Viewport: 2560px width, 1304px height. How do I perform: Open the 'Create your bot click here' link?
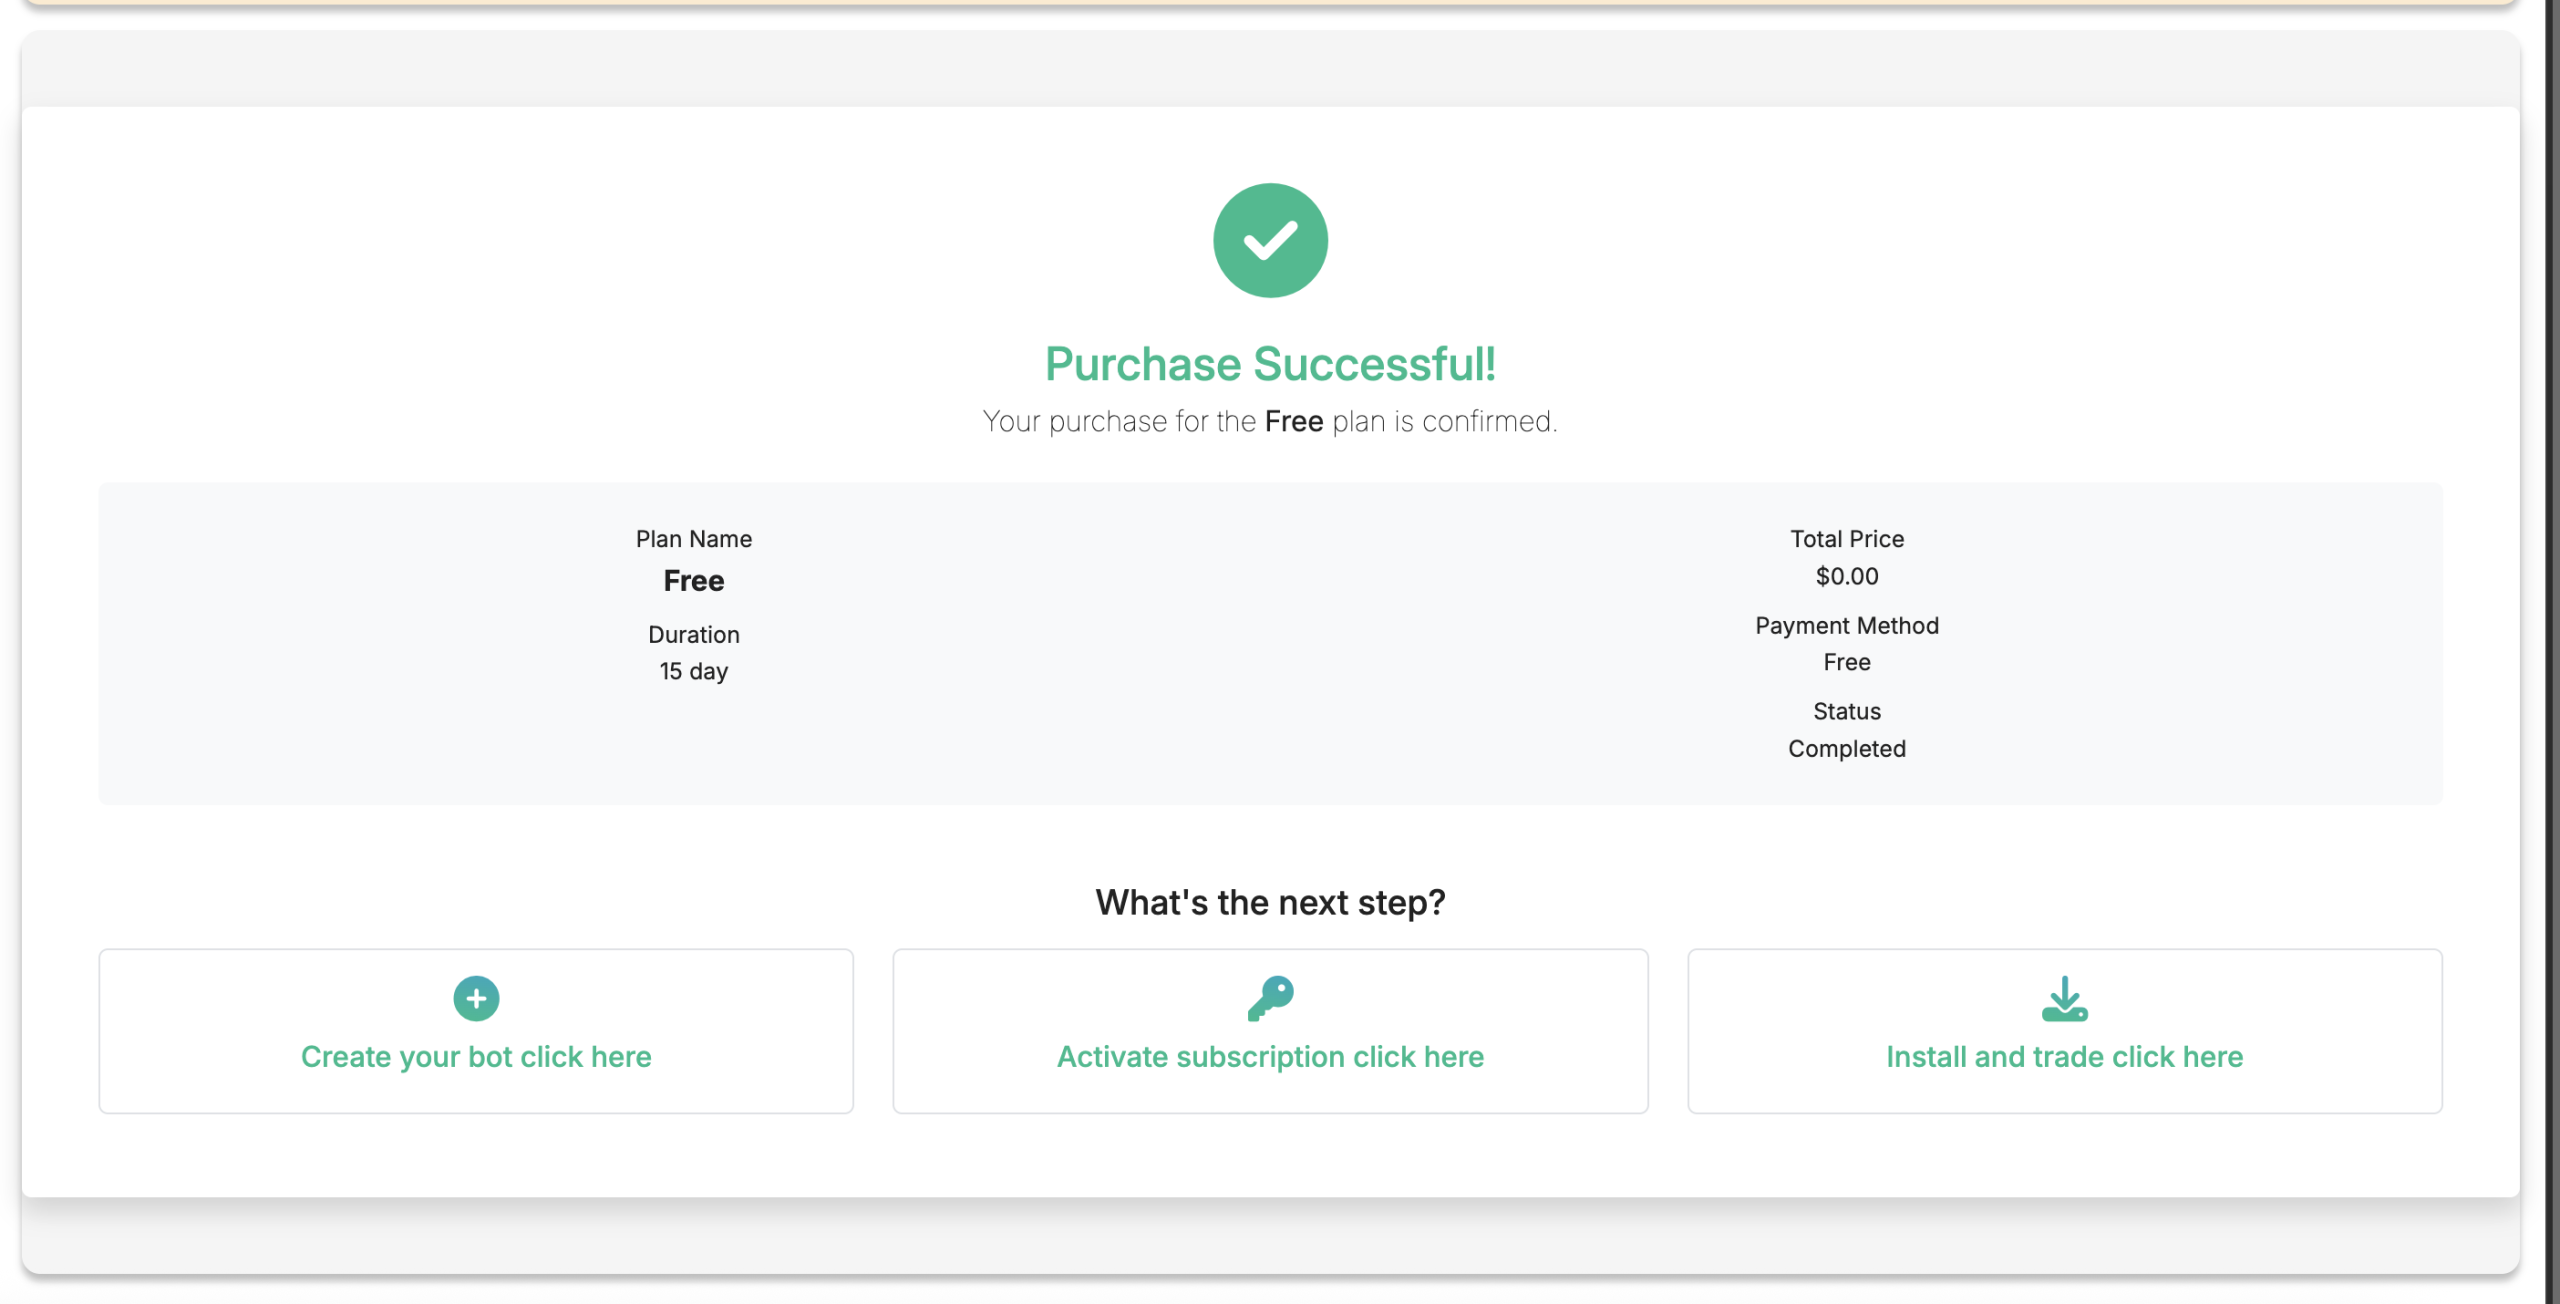pos(476,1057)
